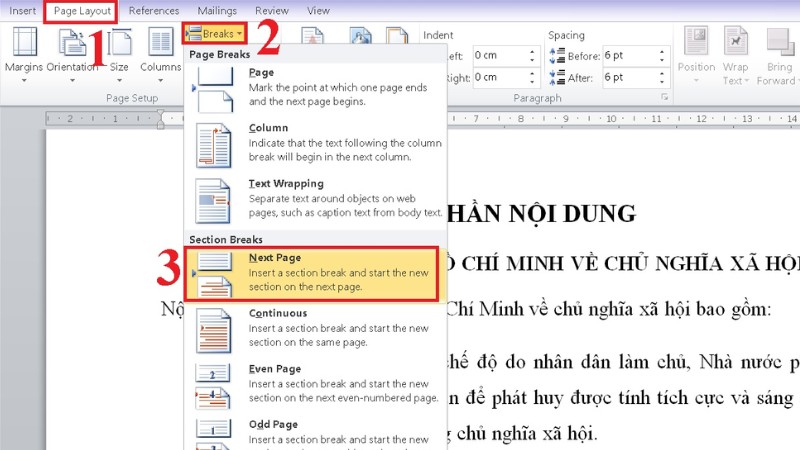The width and height of the screenshot is (800, 450).
Task: Select the Next Page section break
Action: (312, 273)
